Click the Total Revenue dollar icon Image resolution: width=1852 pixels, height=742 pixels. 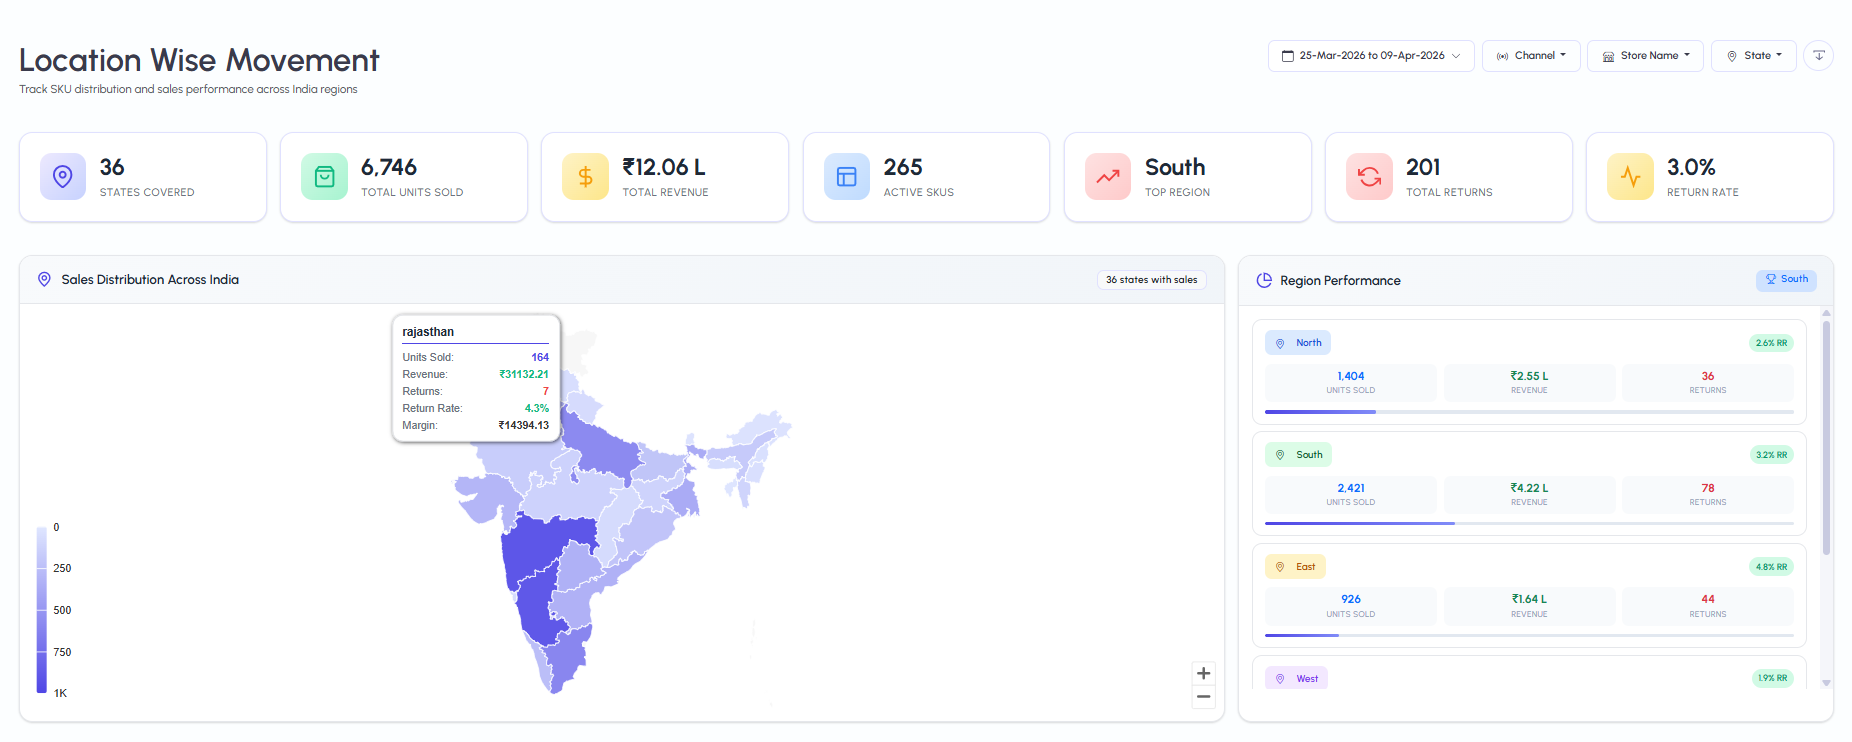click(585, 177)
